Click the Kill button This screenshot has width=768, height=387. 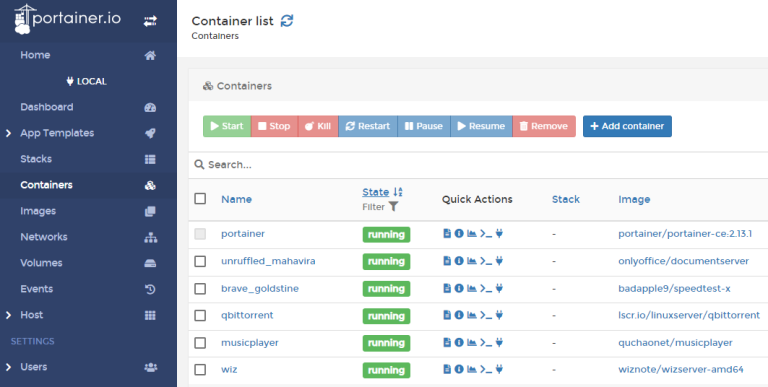(318, 126)
